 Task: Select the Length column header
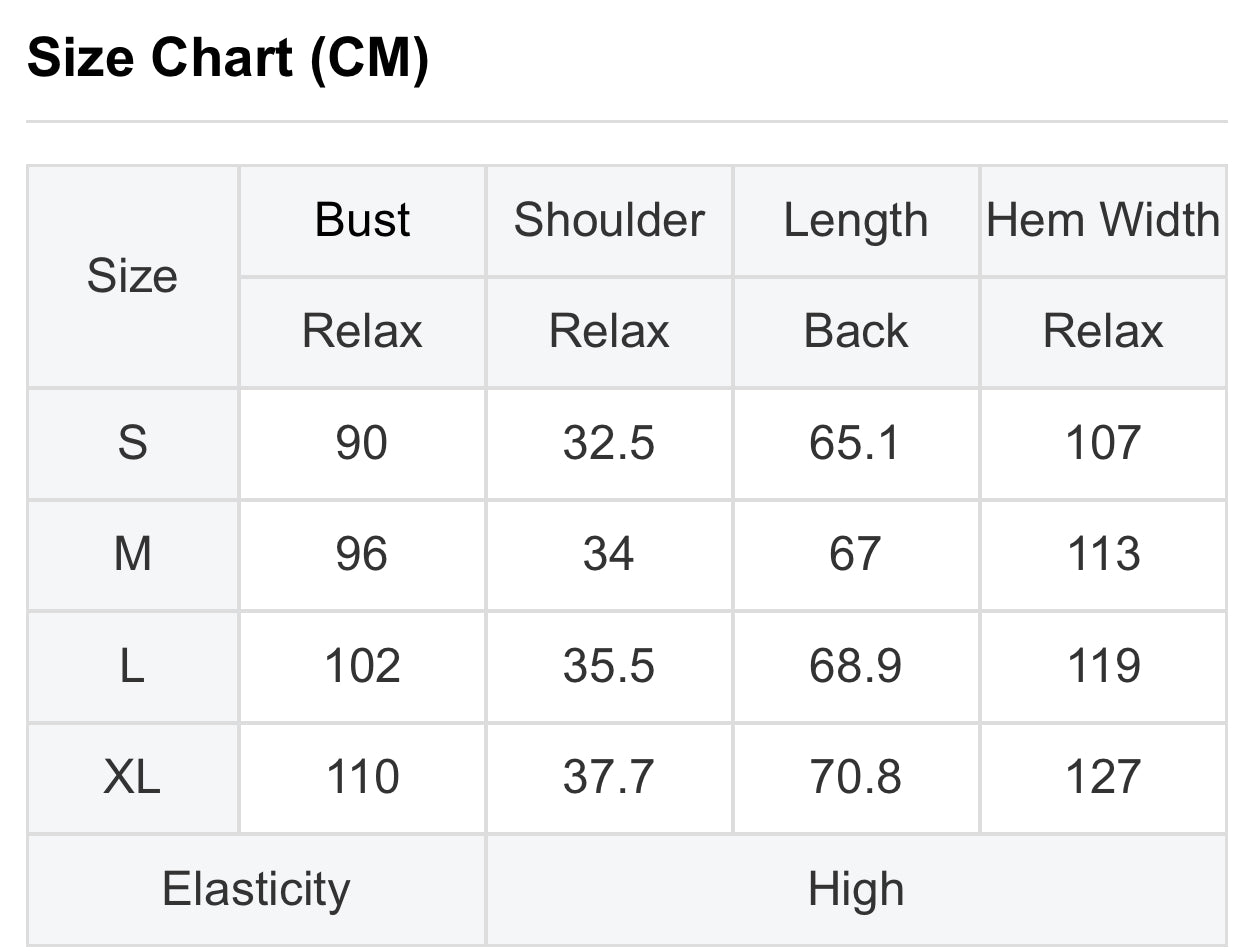(856, 220)
